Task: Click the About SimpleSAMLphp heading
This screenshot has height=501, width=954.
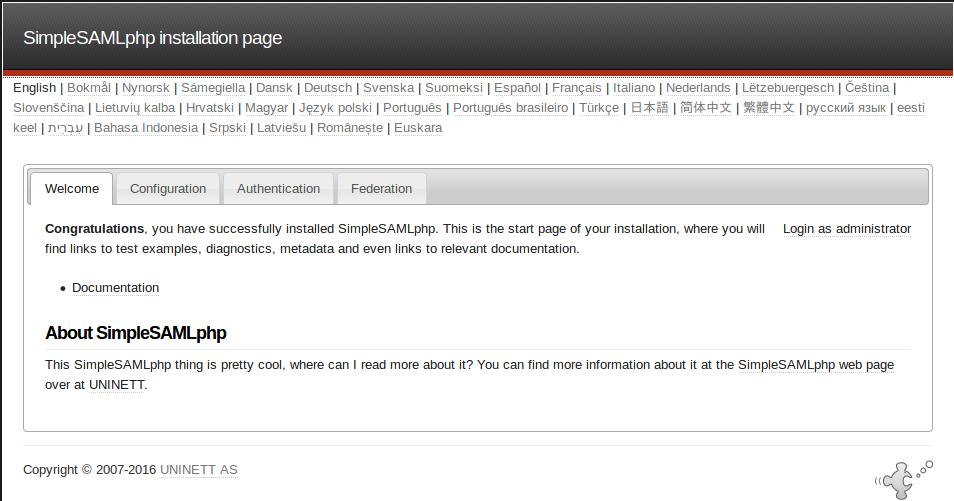Action: pos(136,333)
